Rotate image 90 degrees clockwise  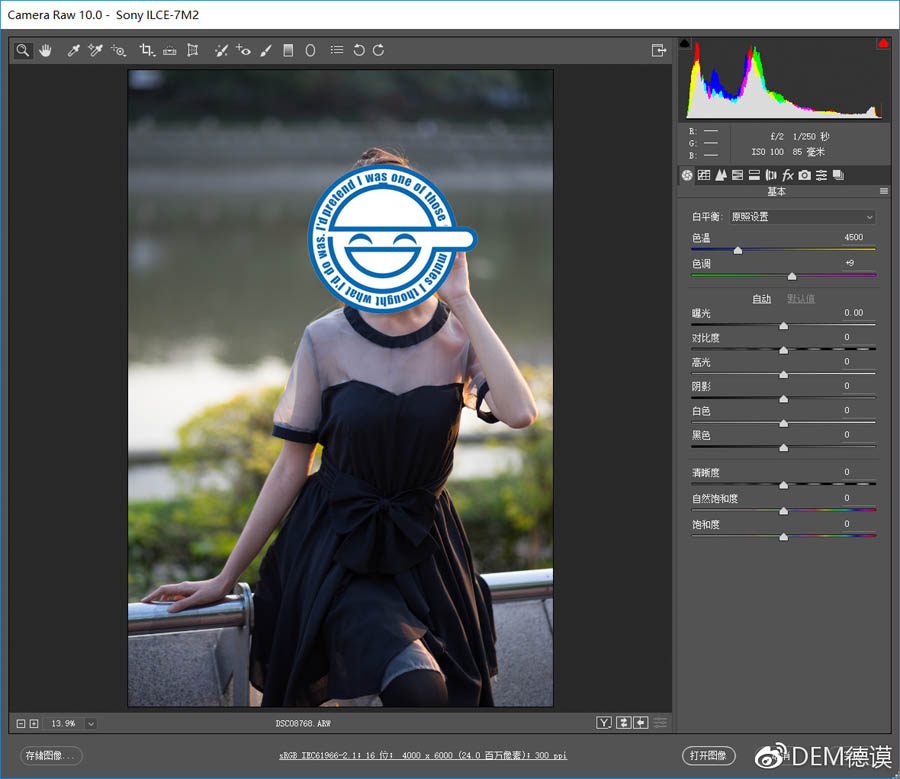pyautogui.click(x=379, y=50)
